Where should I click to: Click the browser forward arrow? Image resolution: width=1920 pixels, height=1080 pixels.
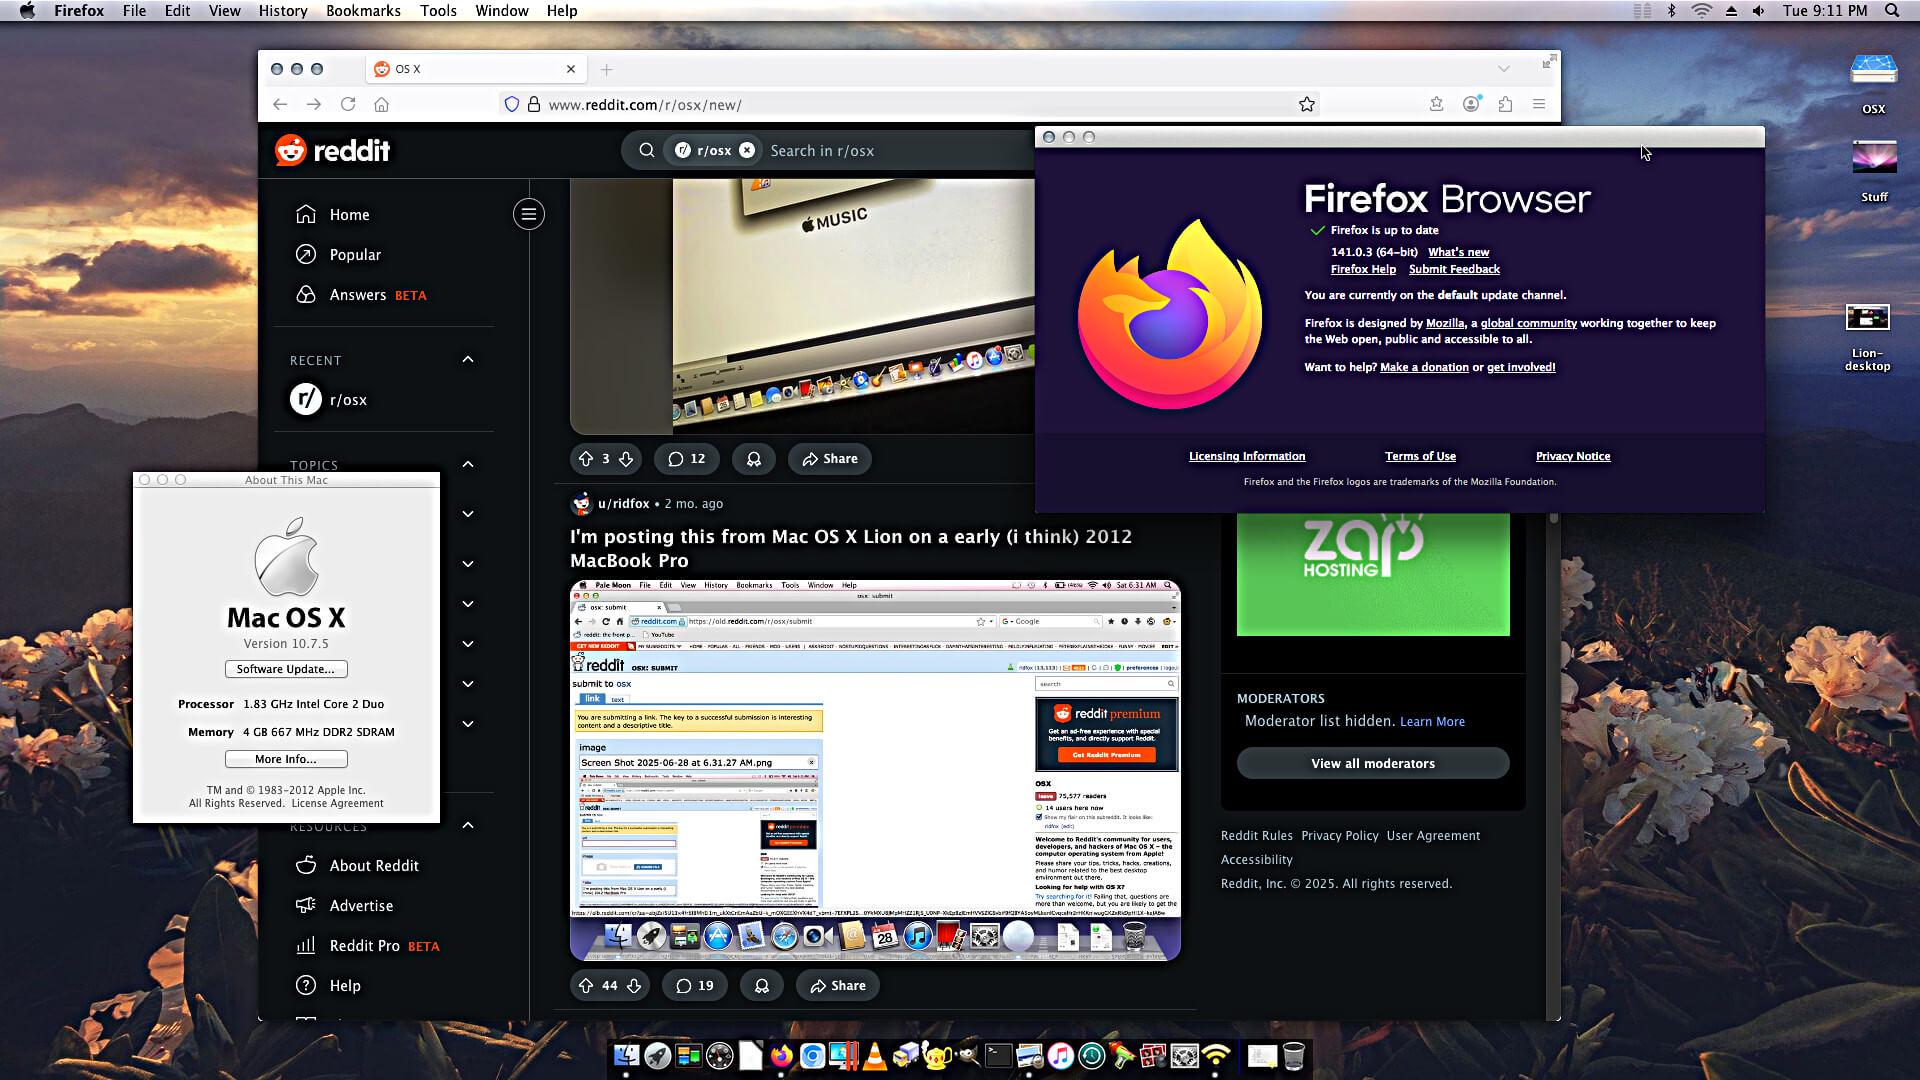click(314, 104)
